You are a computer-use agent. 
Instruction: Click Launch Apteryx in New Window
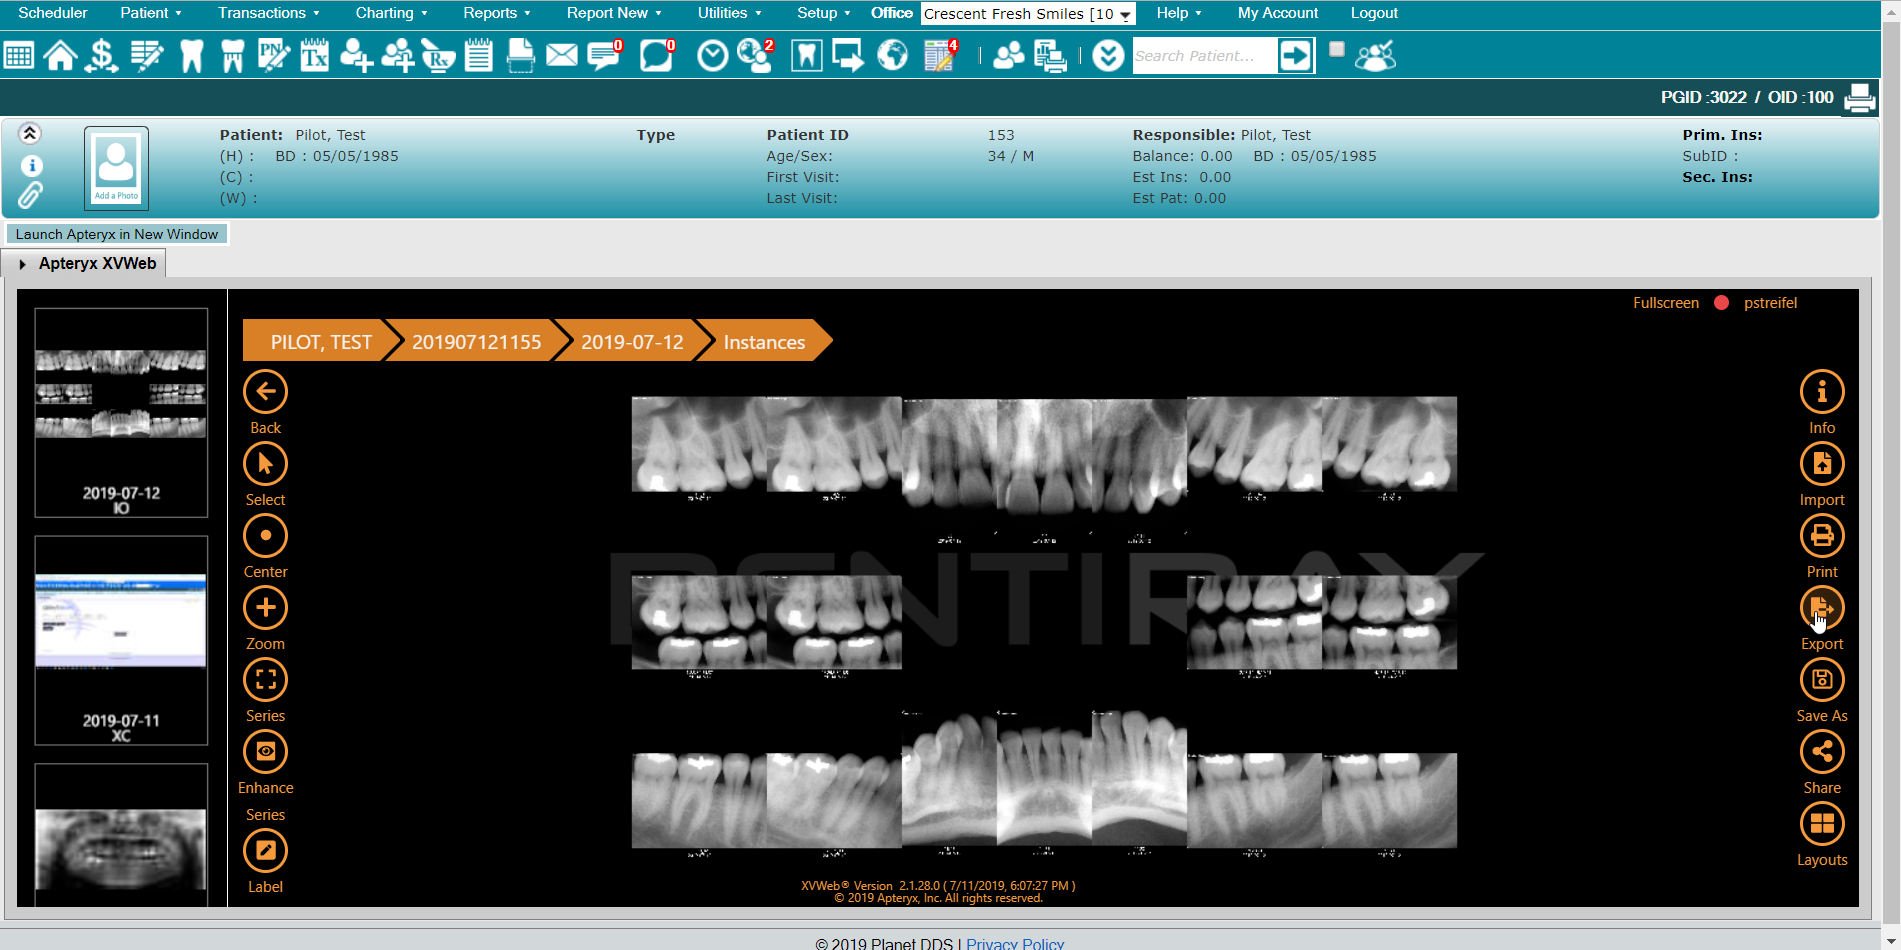pyautogui.click(x=117, y=234)
